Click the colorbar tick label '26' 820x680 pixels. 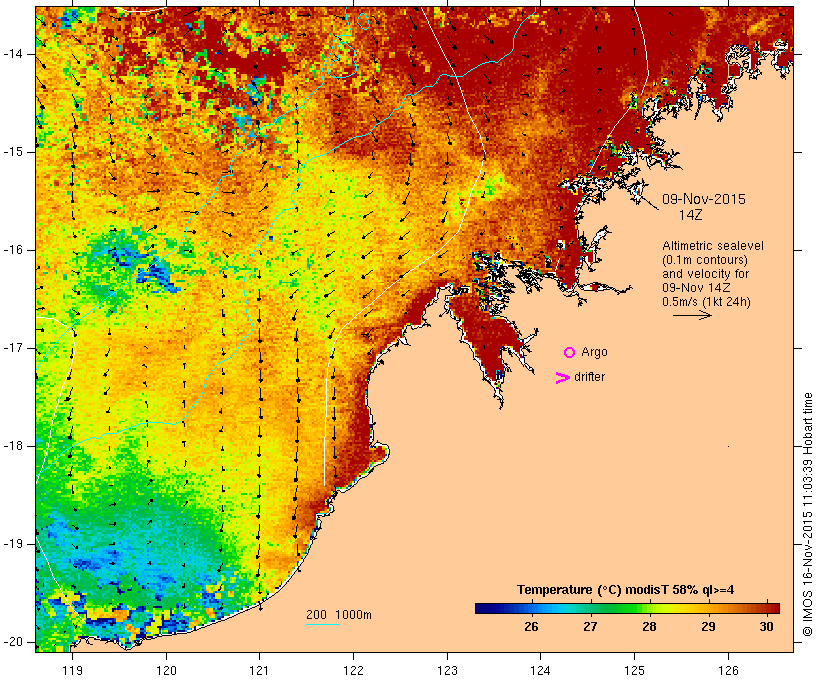coord(531,627)
